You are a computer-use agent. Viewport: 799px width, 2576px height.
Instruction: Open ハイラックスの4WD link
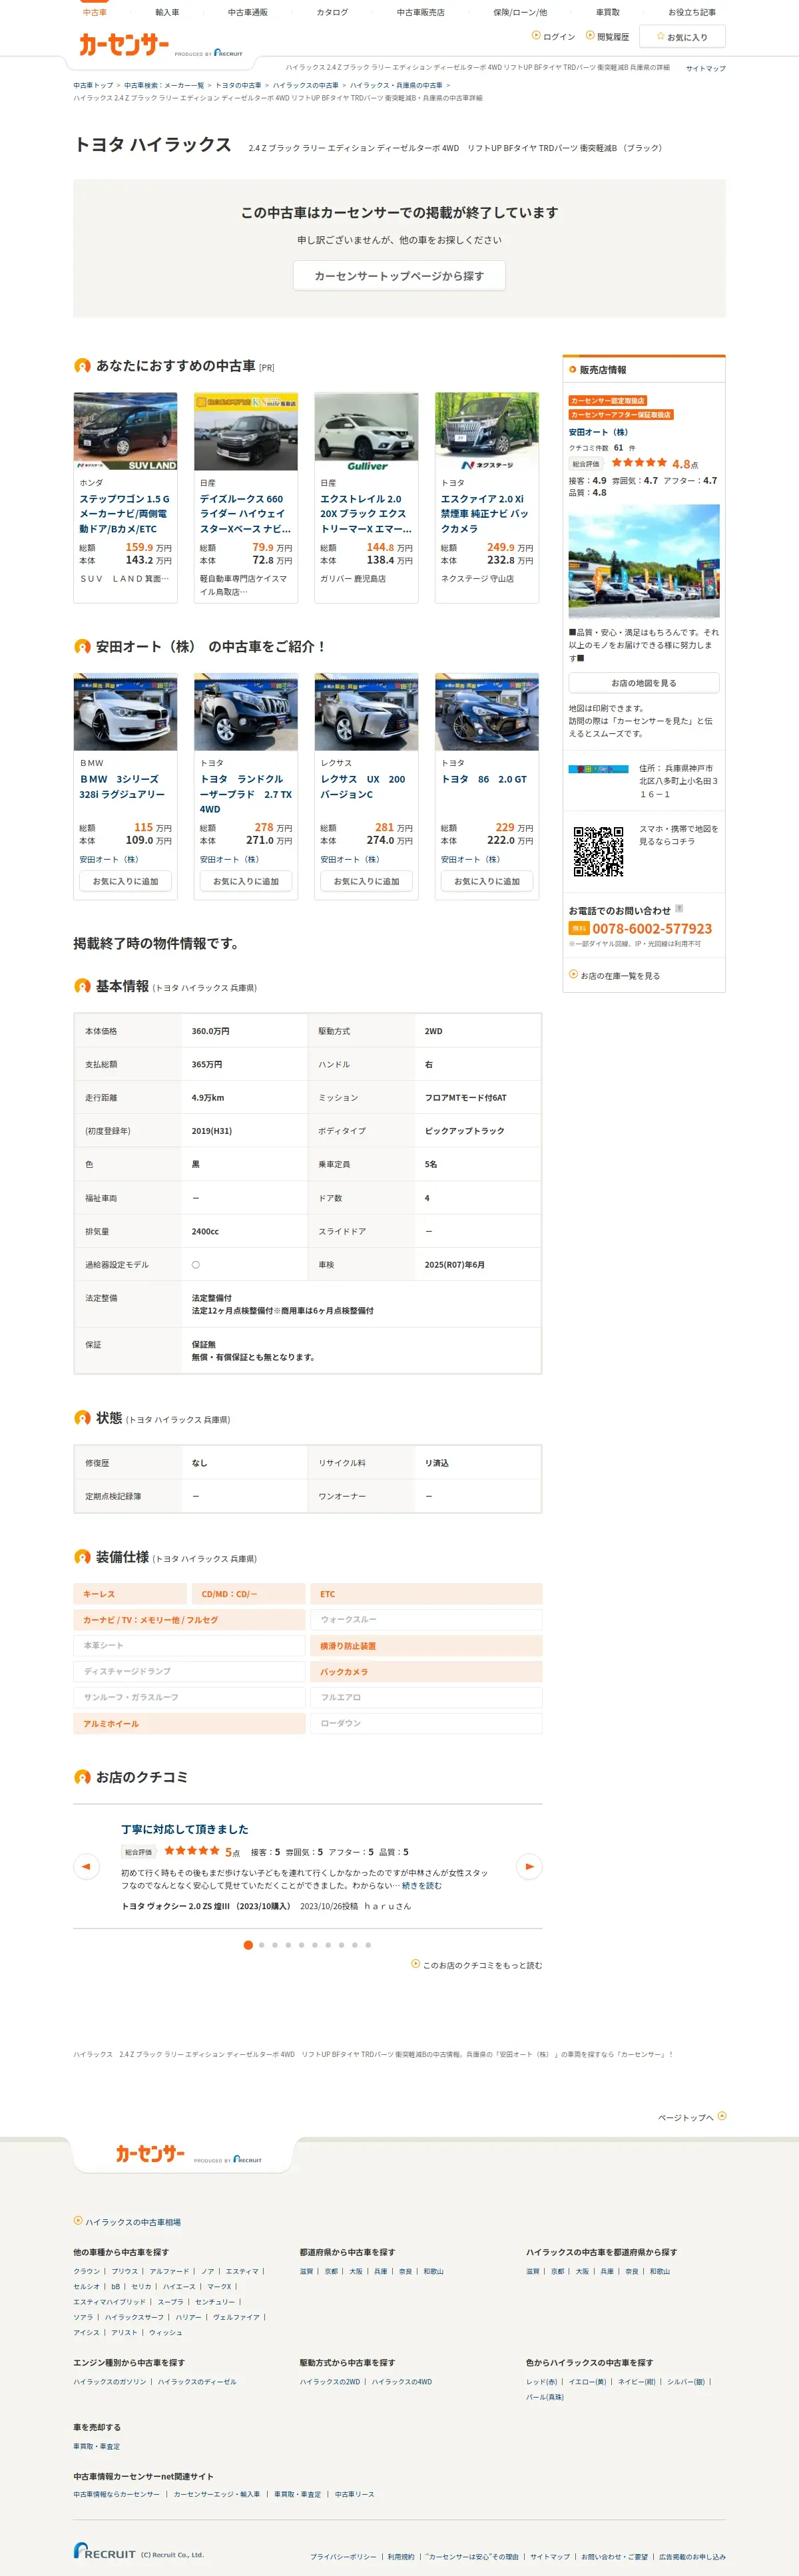(x=402, y=2382)
